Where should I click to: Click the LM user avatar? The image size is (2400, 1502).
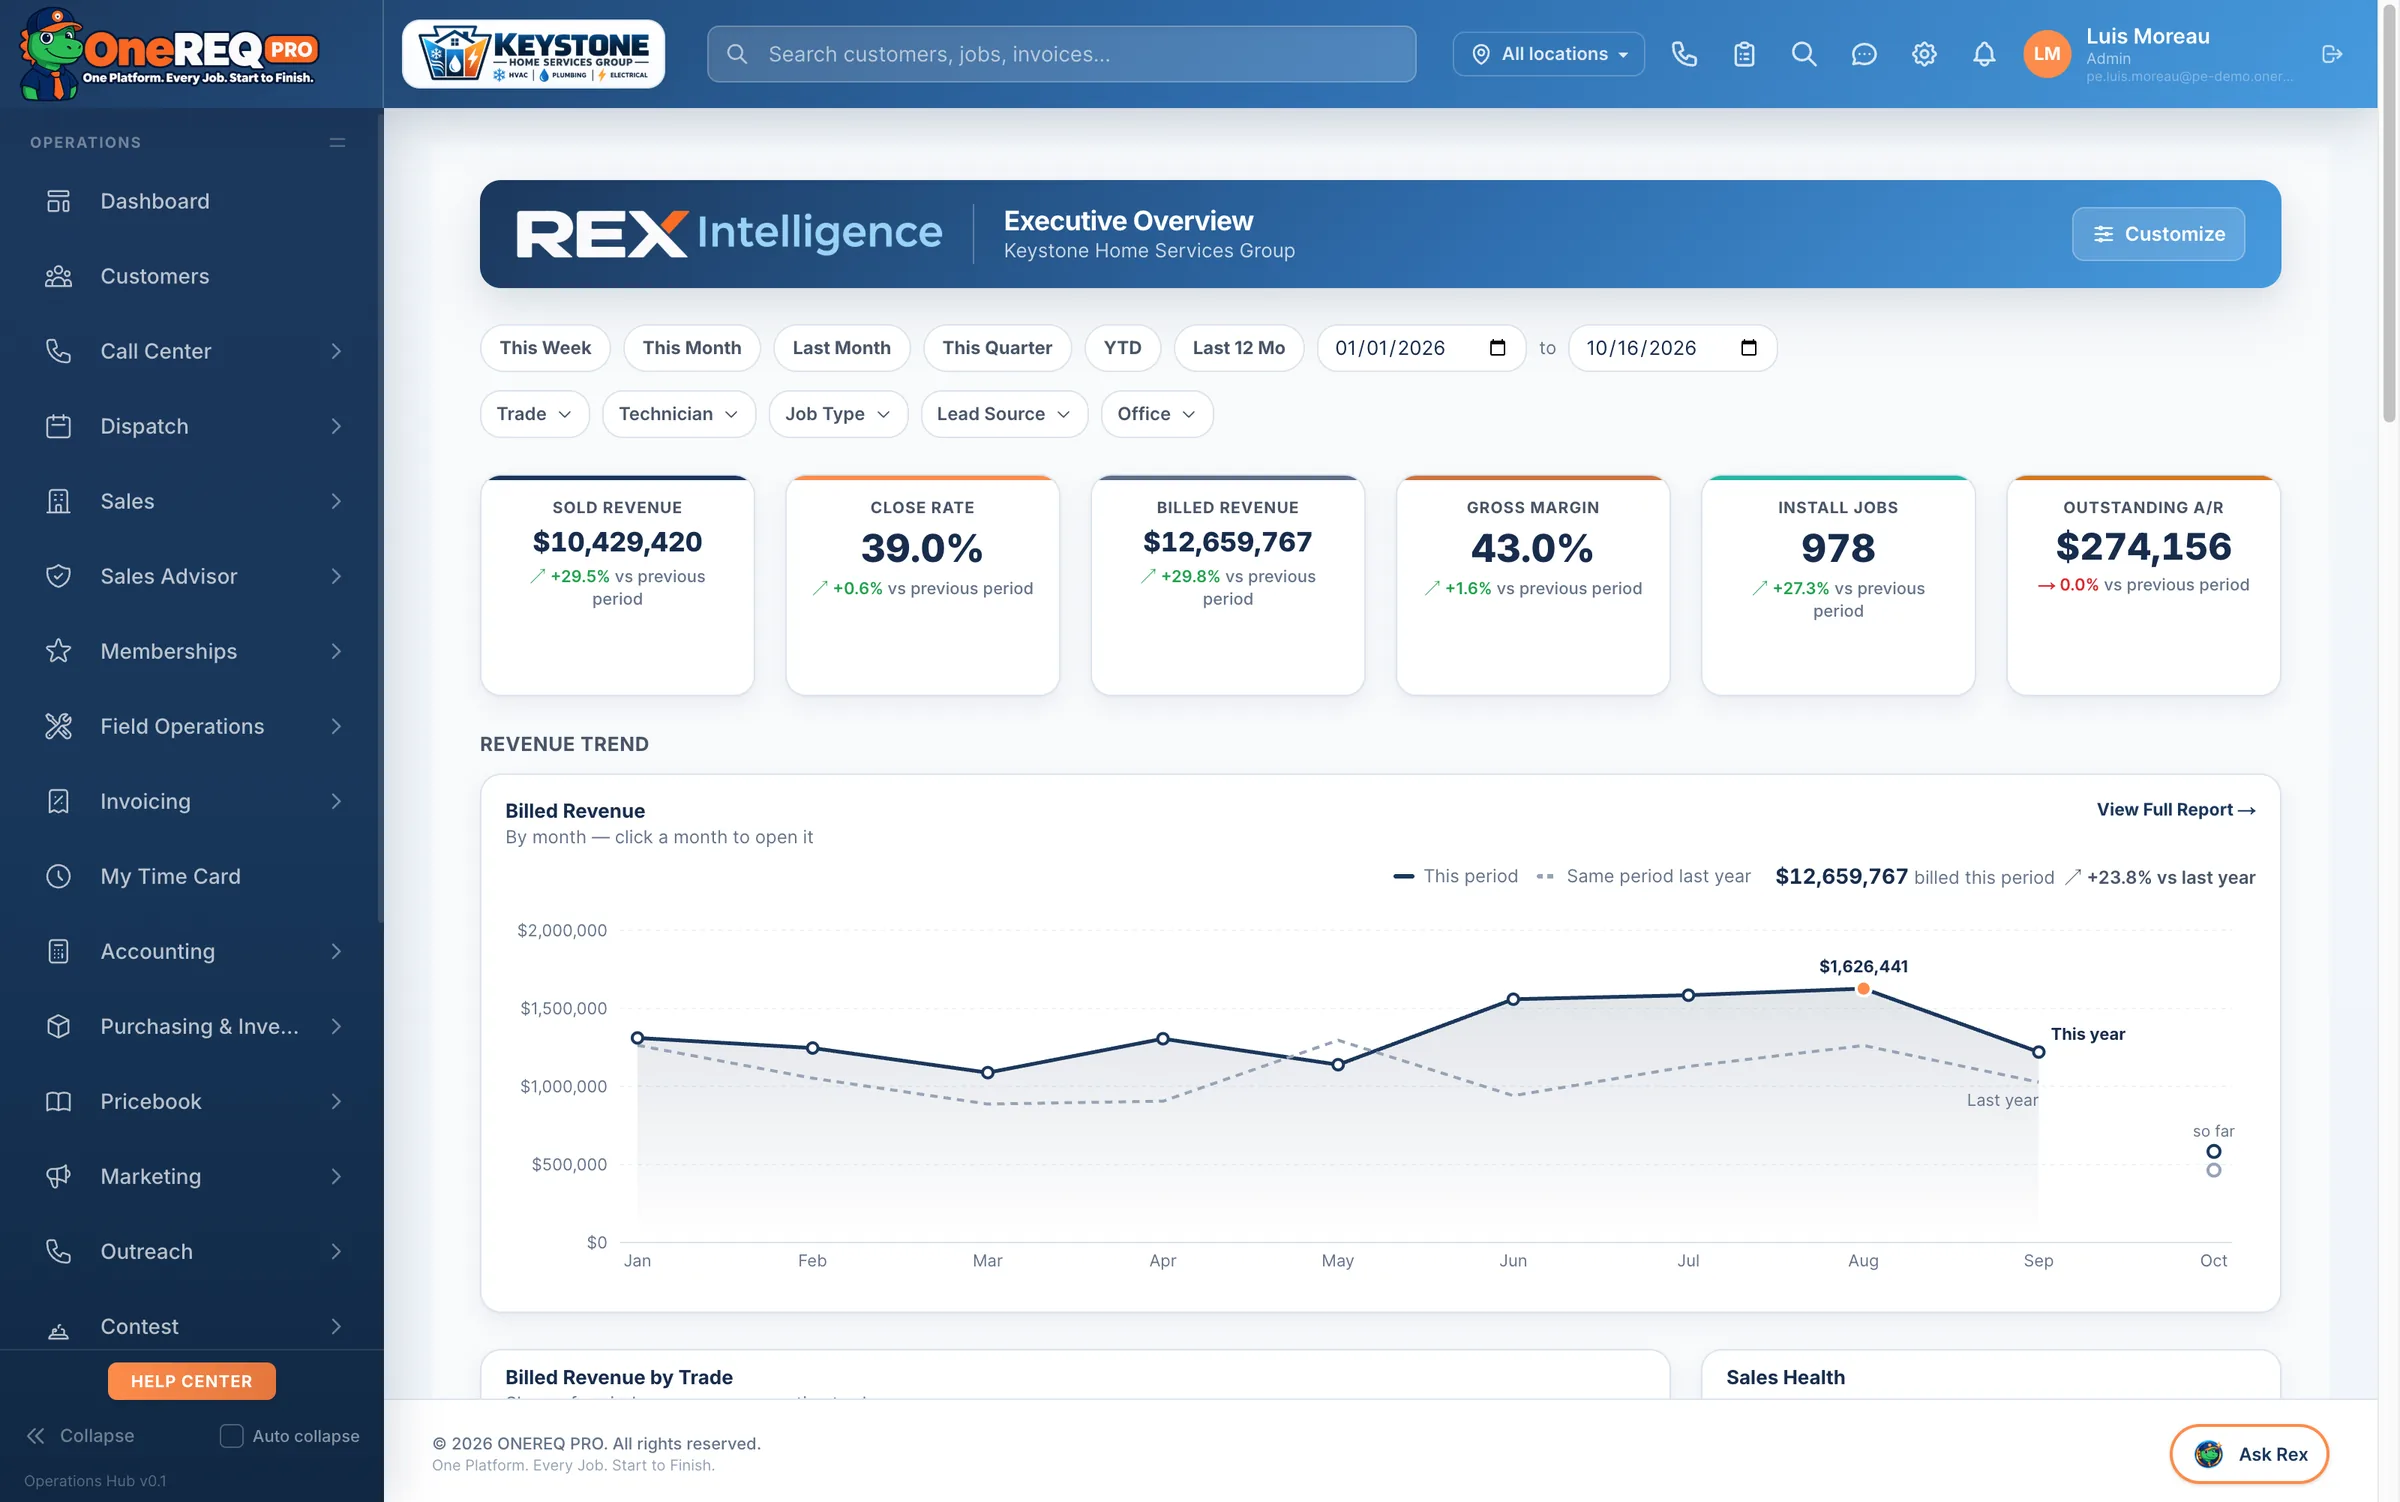click(x=2046, y=54)
